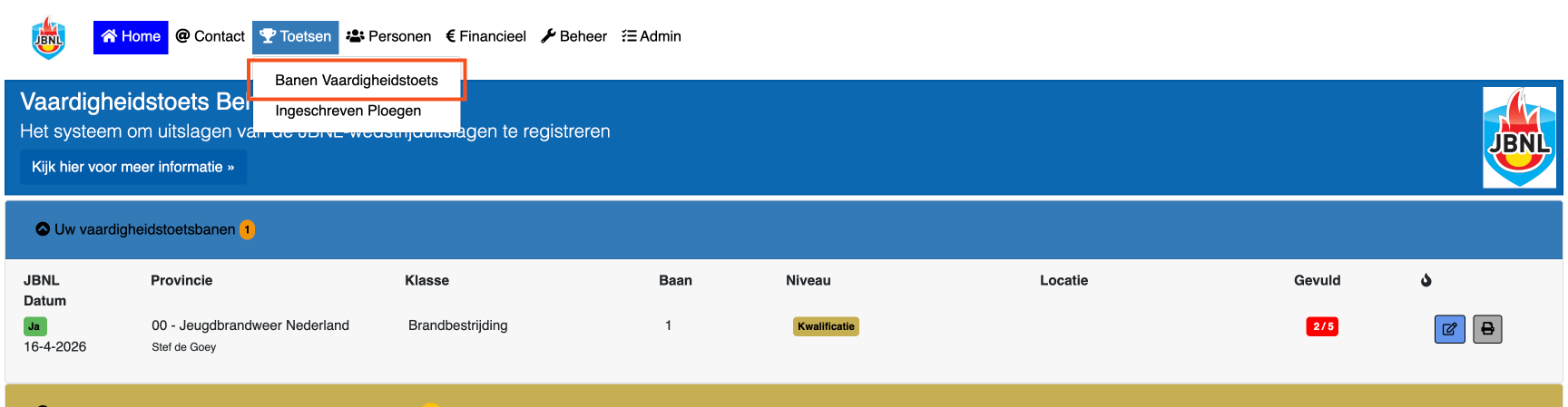This screenshot has width=1568, height=407.
Task: Click the green 'Ja' JBNL badge
Action: [35, 326]
